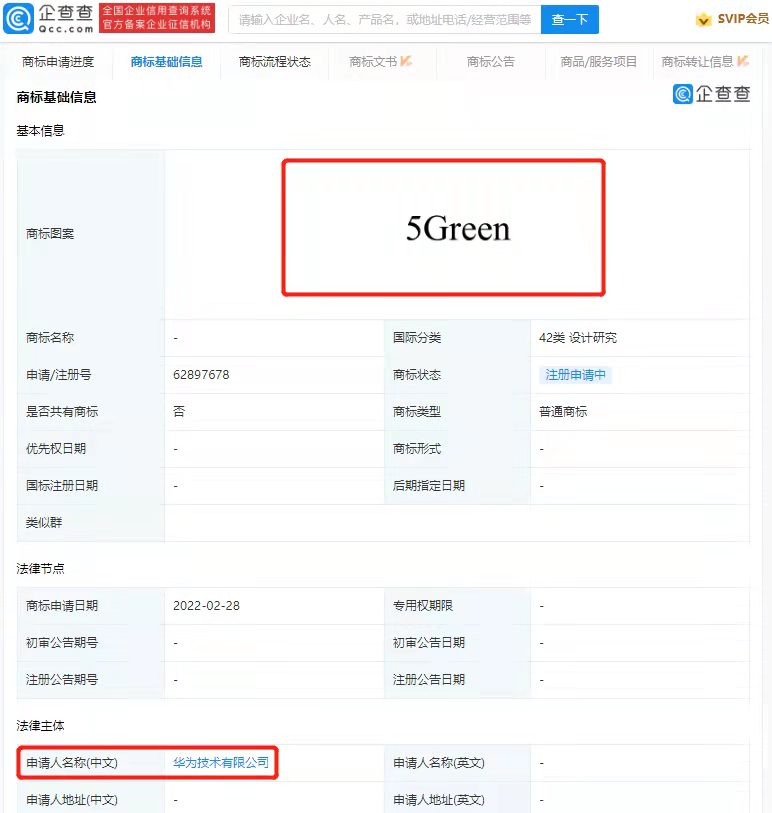Focus the company name search field
This screenshot has width=772, height=813.
point(385,20)
